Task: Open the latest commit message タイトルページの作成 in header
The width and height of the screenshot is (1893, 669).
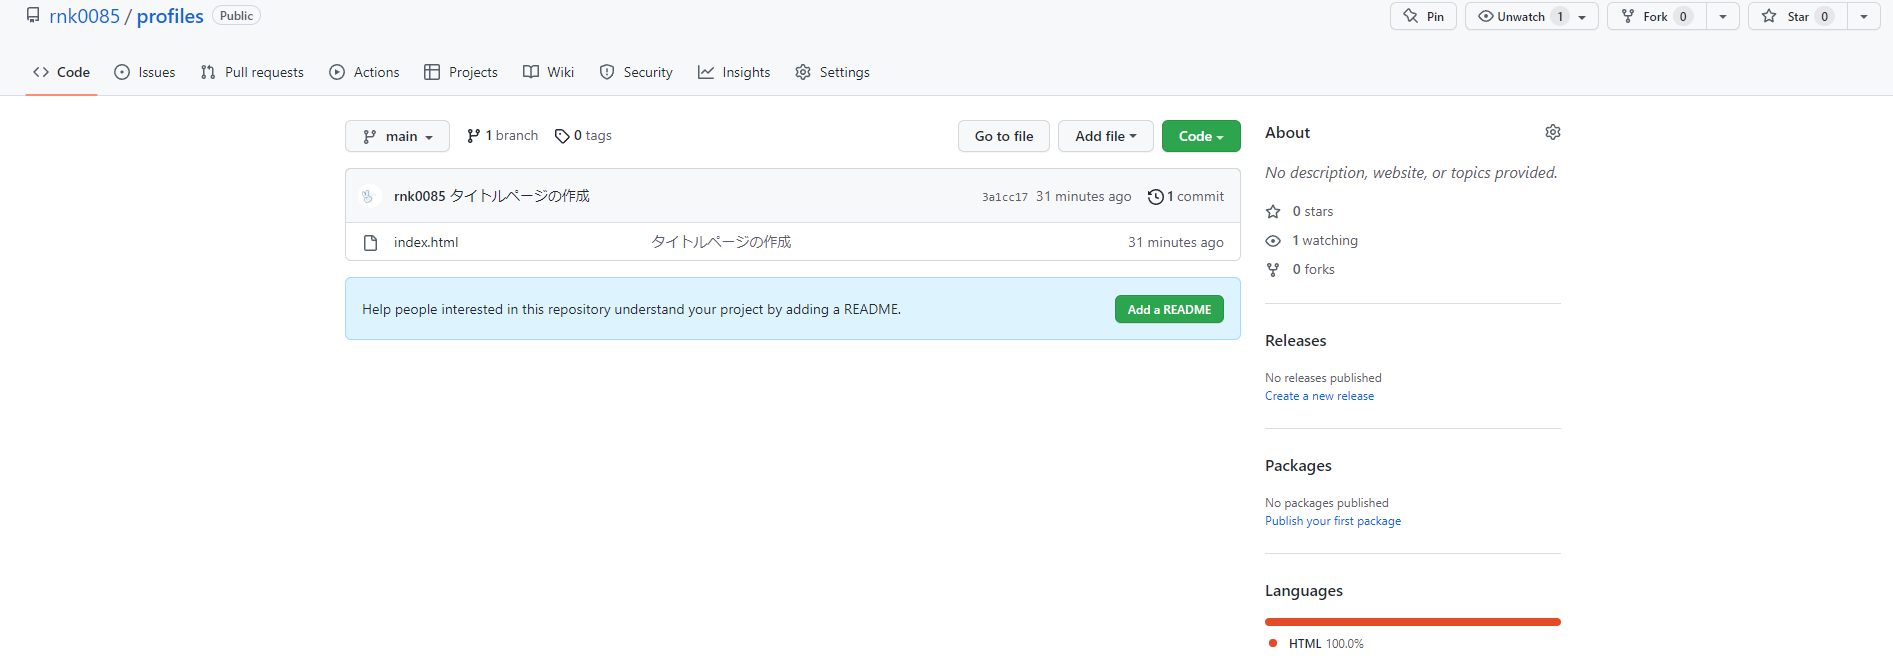Action: coord(519,196)
